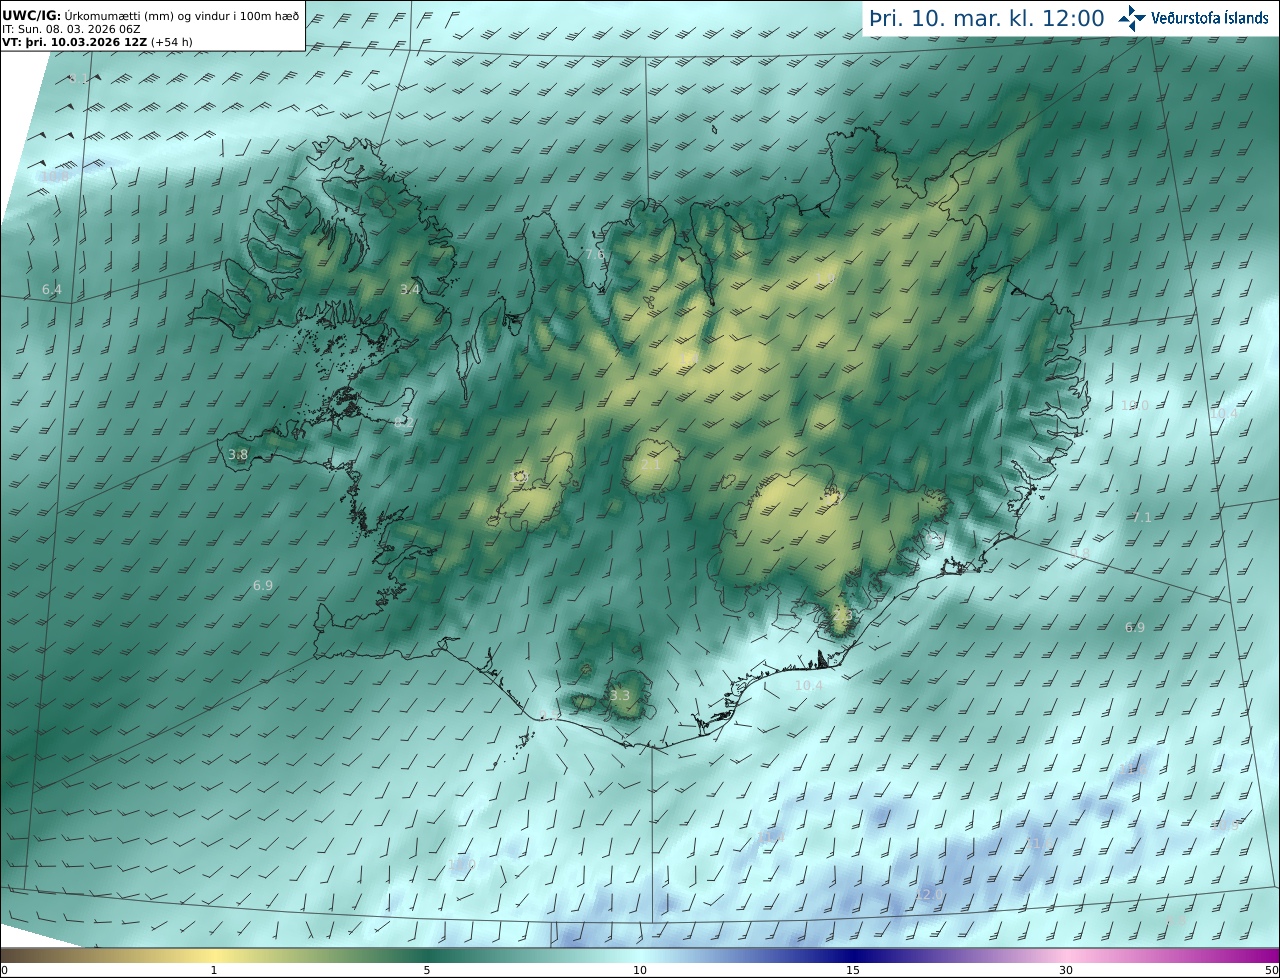Pick the dark green color above the 5 tick

coord(427,955)
